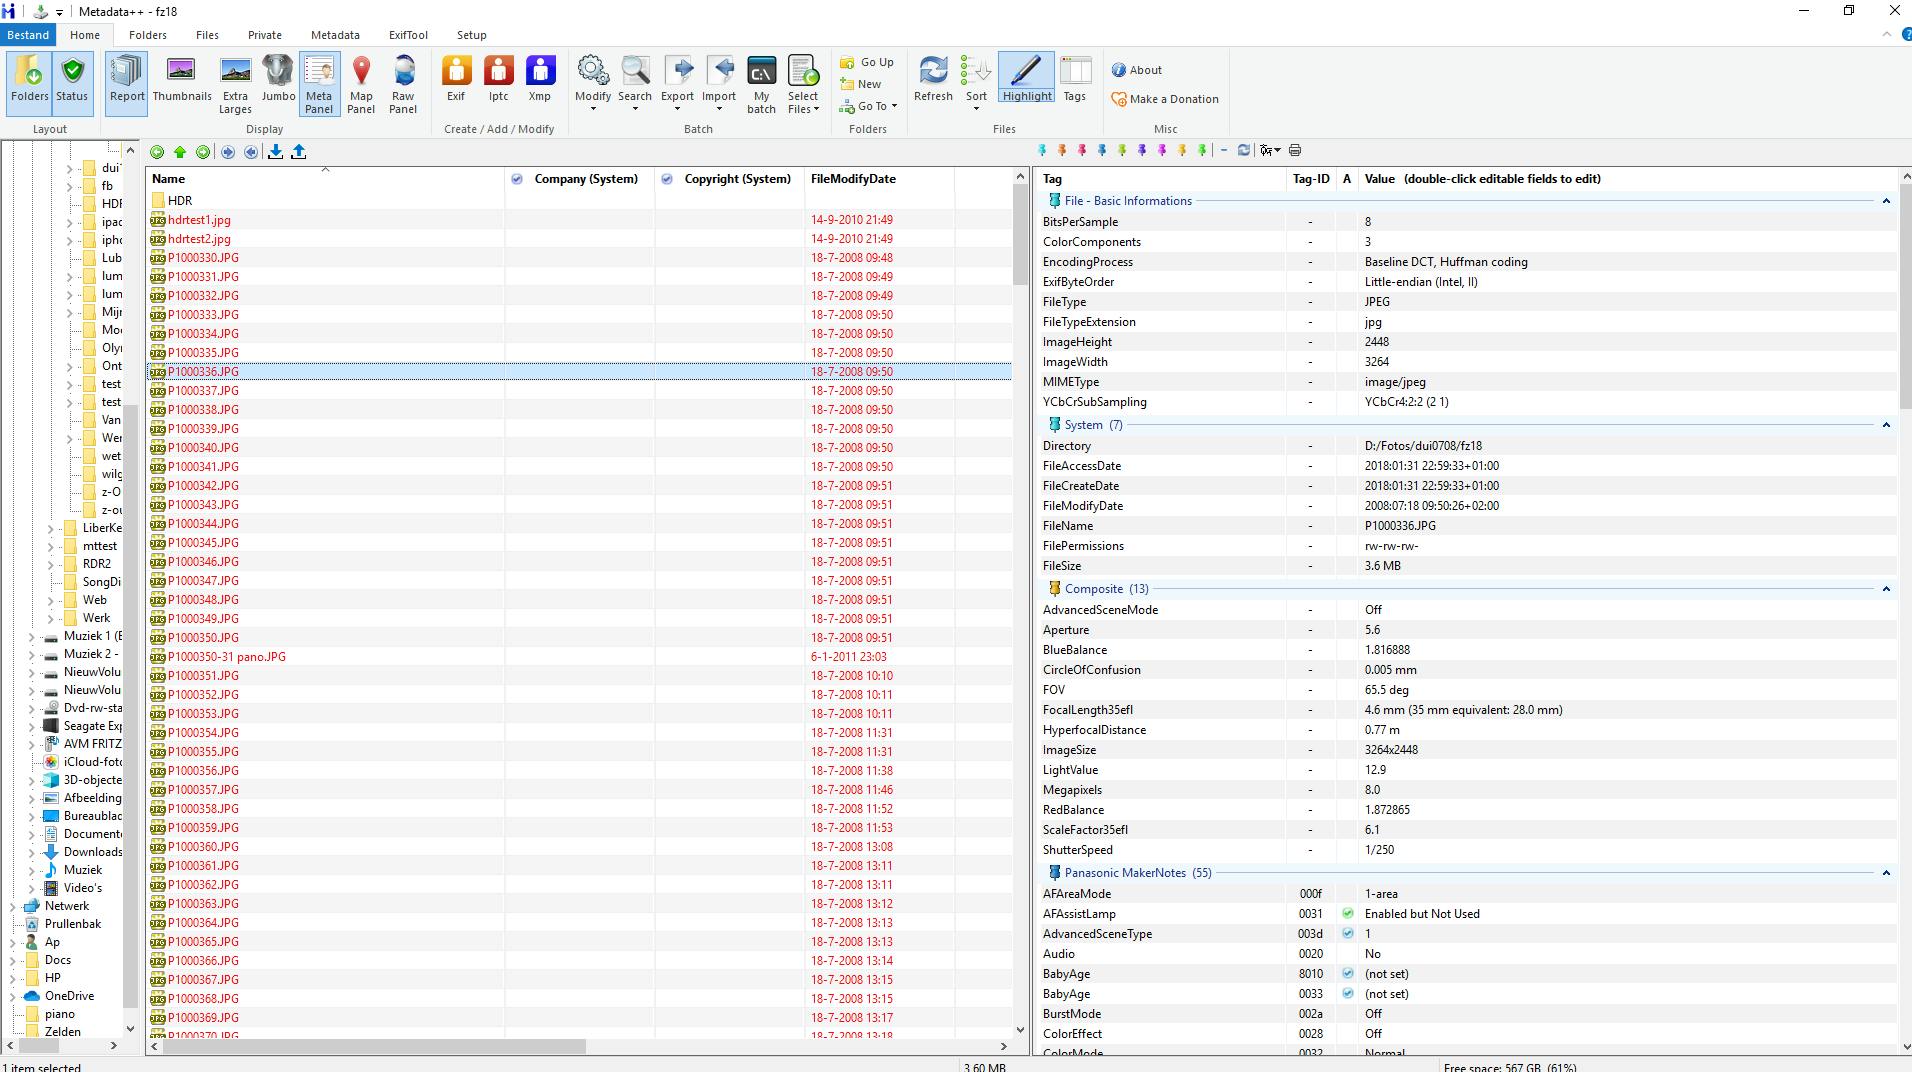The image size is (1912, 1072).
Task: Switch to the Metadata ribbon tab
Action: [x=335, y=35]
